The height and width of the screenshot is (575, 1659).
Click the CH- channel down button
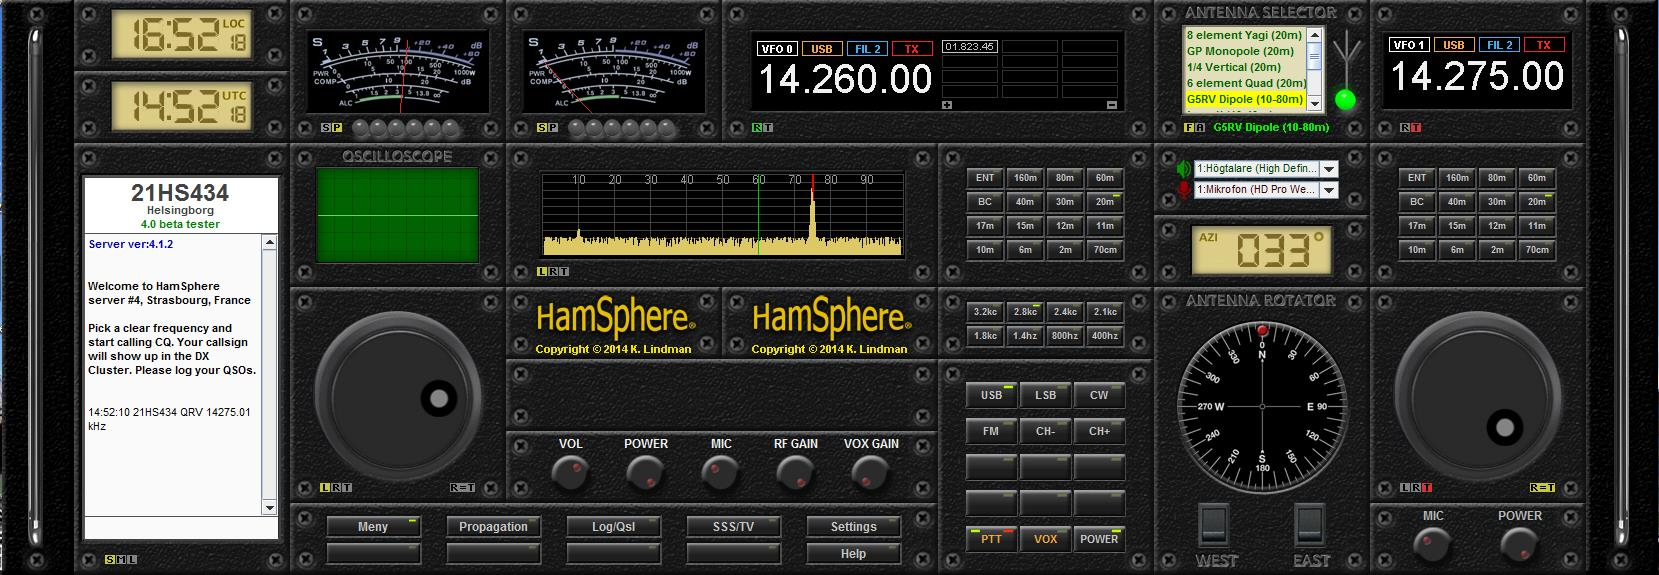pyautogui.click(x=1045, y=431)
